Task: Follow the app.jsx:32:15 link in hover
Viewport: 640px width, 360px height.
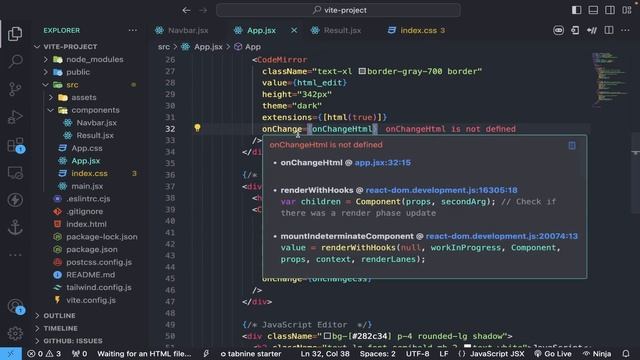Action: [382, 162]
